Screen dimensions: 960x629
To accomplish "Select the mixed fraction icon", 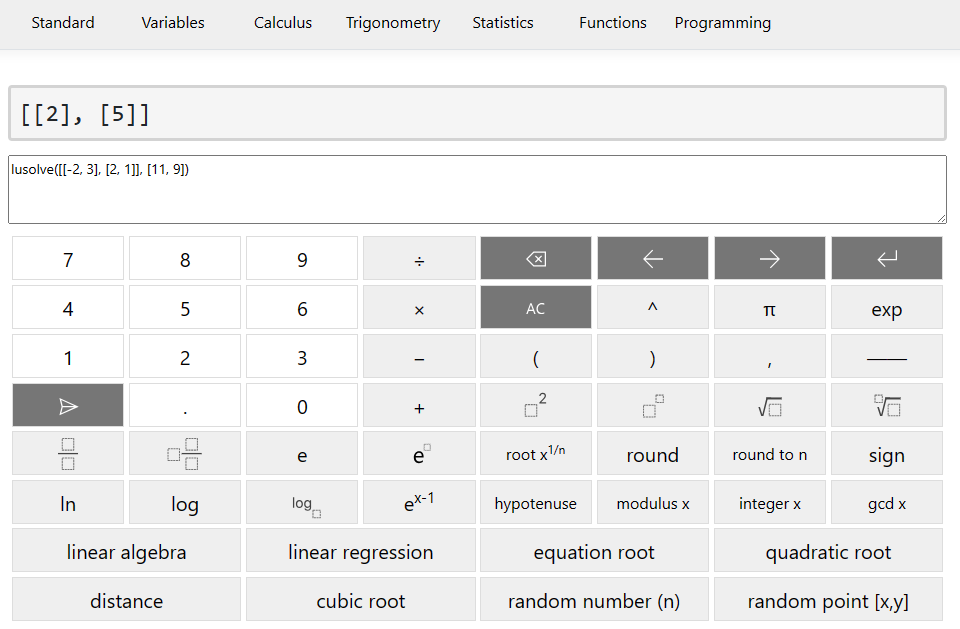I will (x=184, y=453).
